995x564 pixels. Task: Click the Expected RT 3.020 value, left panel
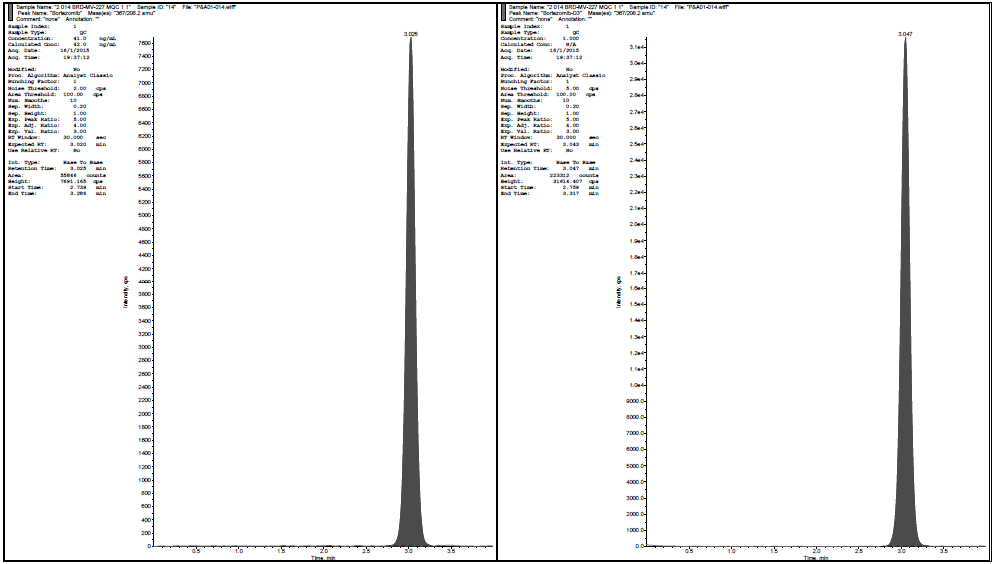77,143
